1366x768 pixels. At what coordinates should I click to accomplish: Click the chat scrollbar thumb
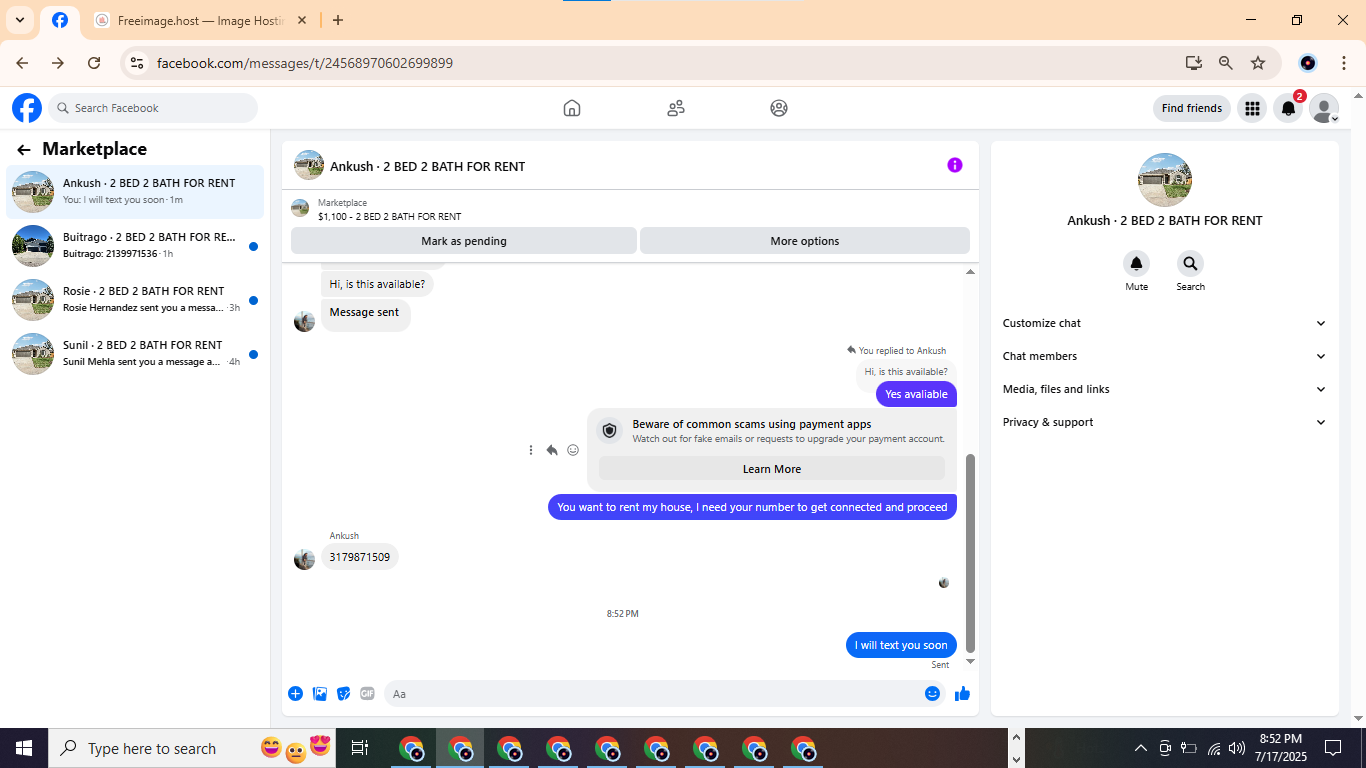tap(970, 553)
